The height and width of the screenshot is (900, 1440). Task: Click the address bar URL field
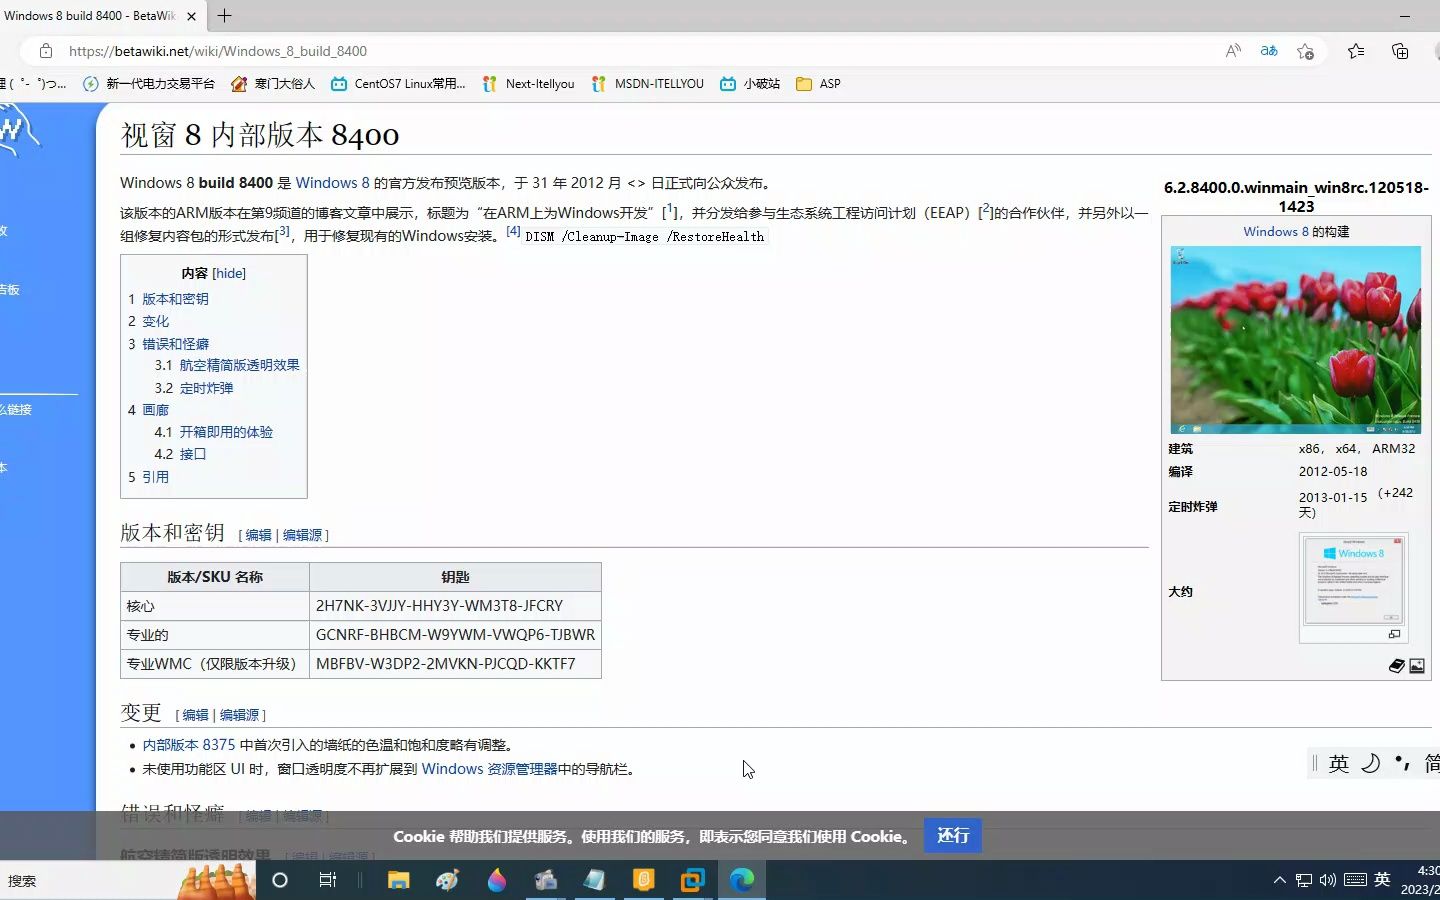click(640, 51)
